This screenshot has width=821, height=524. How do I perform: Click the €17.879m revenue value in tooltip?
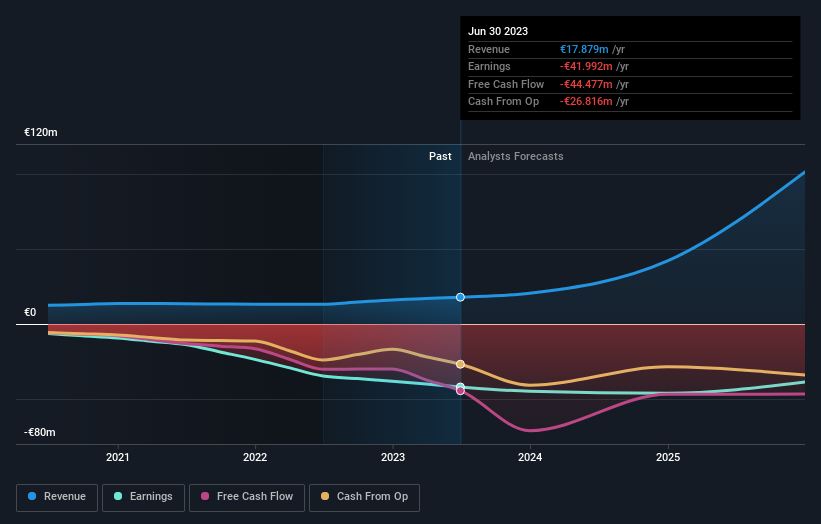(x=584, y=49)
